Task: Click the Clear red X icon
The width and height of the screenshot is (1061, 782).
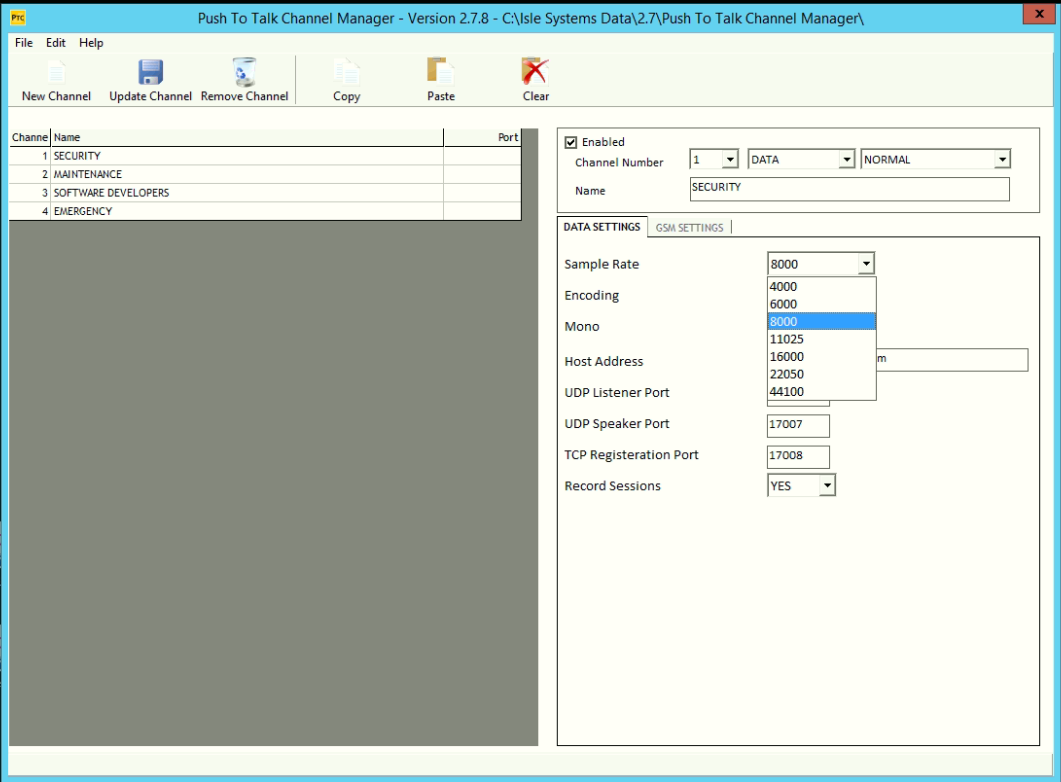Action: 535,72
